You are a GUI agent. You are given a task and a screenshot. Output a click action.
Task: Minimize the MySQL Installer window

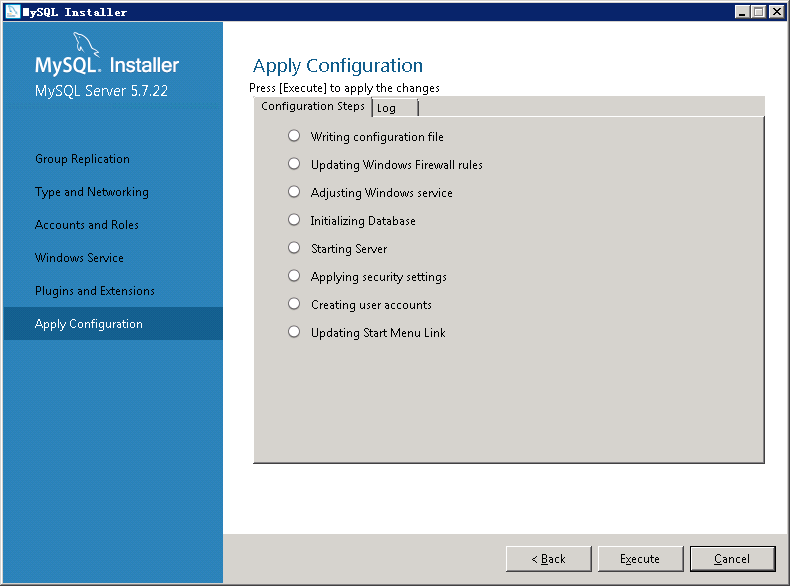[x=742, y=12]
